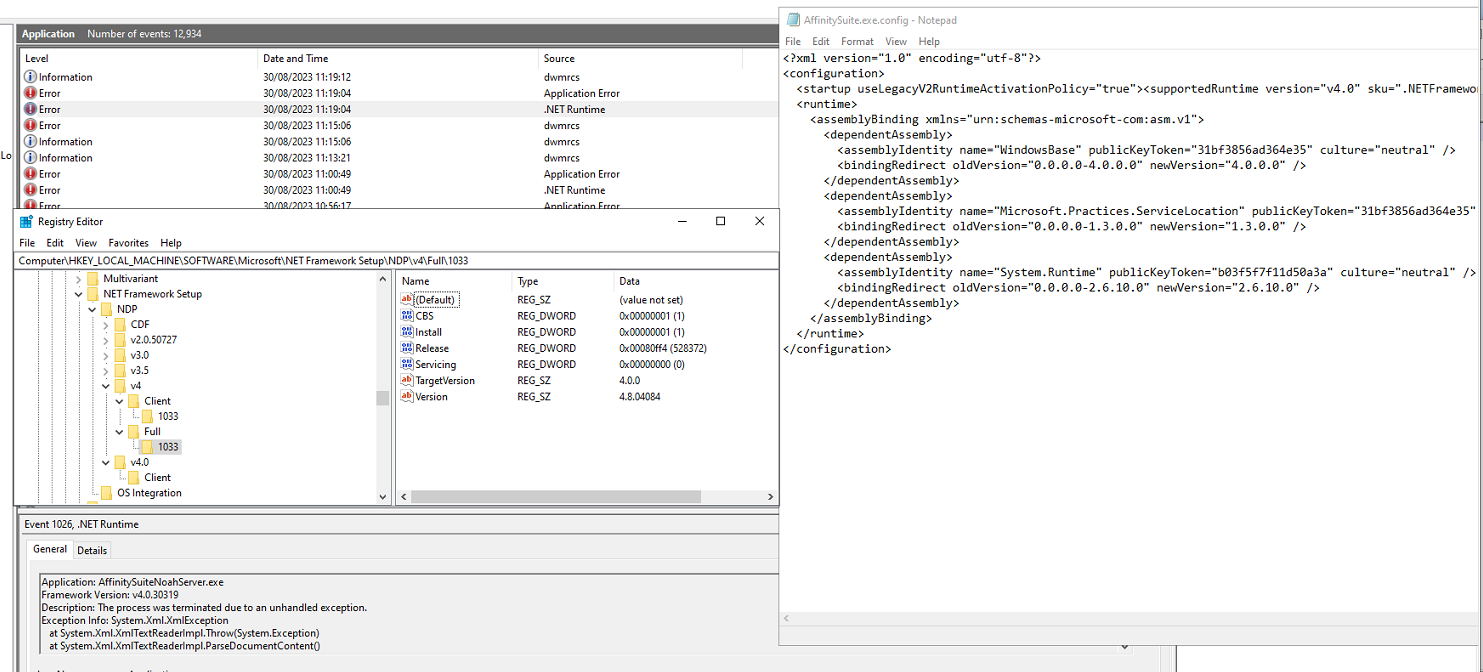Viewport: 1483px width, 672px height.
Task: Expand the v3.5 registry key
Action: [104, 370]
